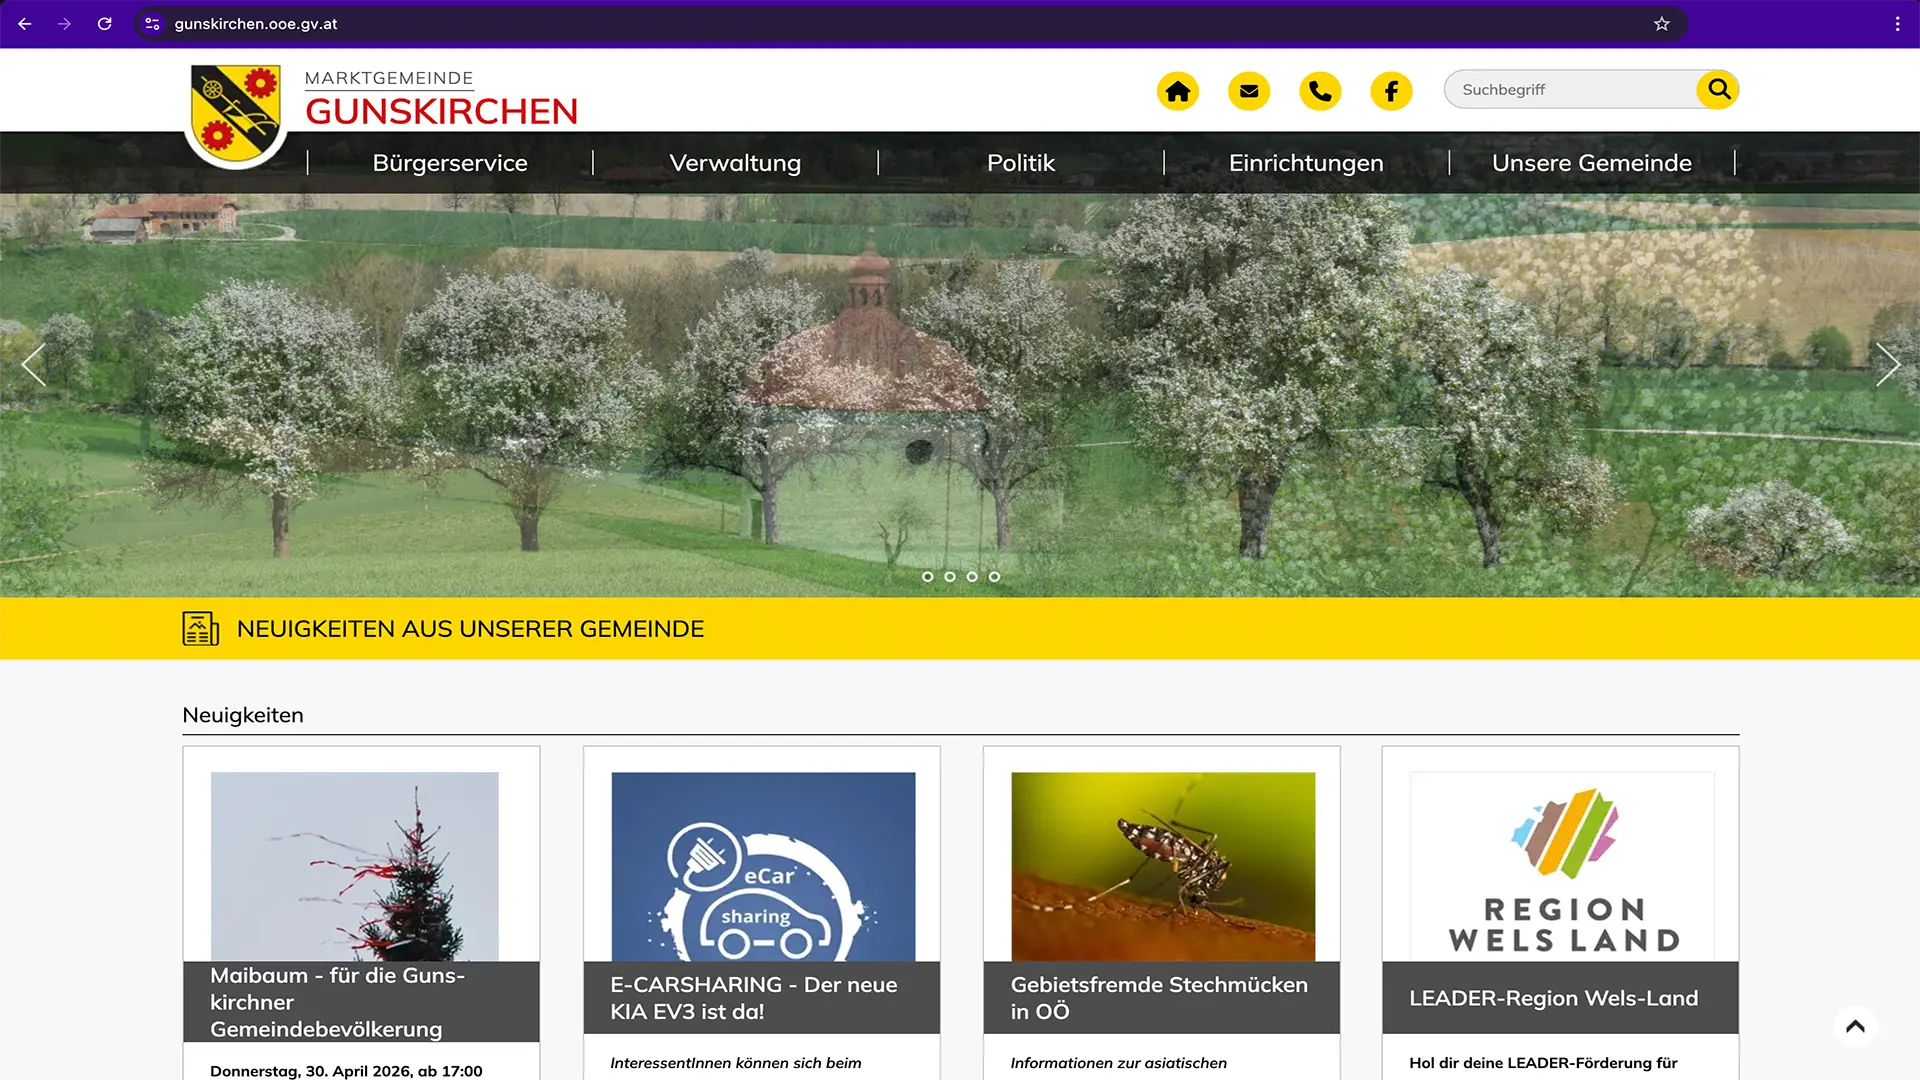Click the Suchbegriff search field
The width and height of the screenshot is (1920, 1080).
pyautogui.click(x=1572, y=90)
